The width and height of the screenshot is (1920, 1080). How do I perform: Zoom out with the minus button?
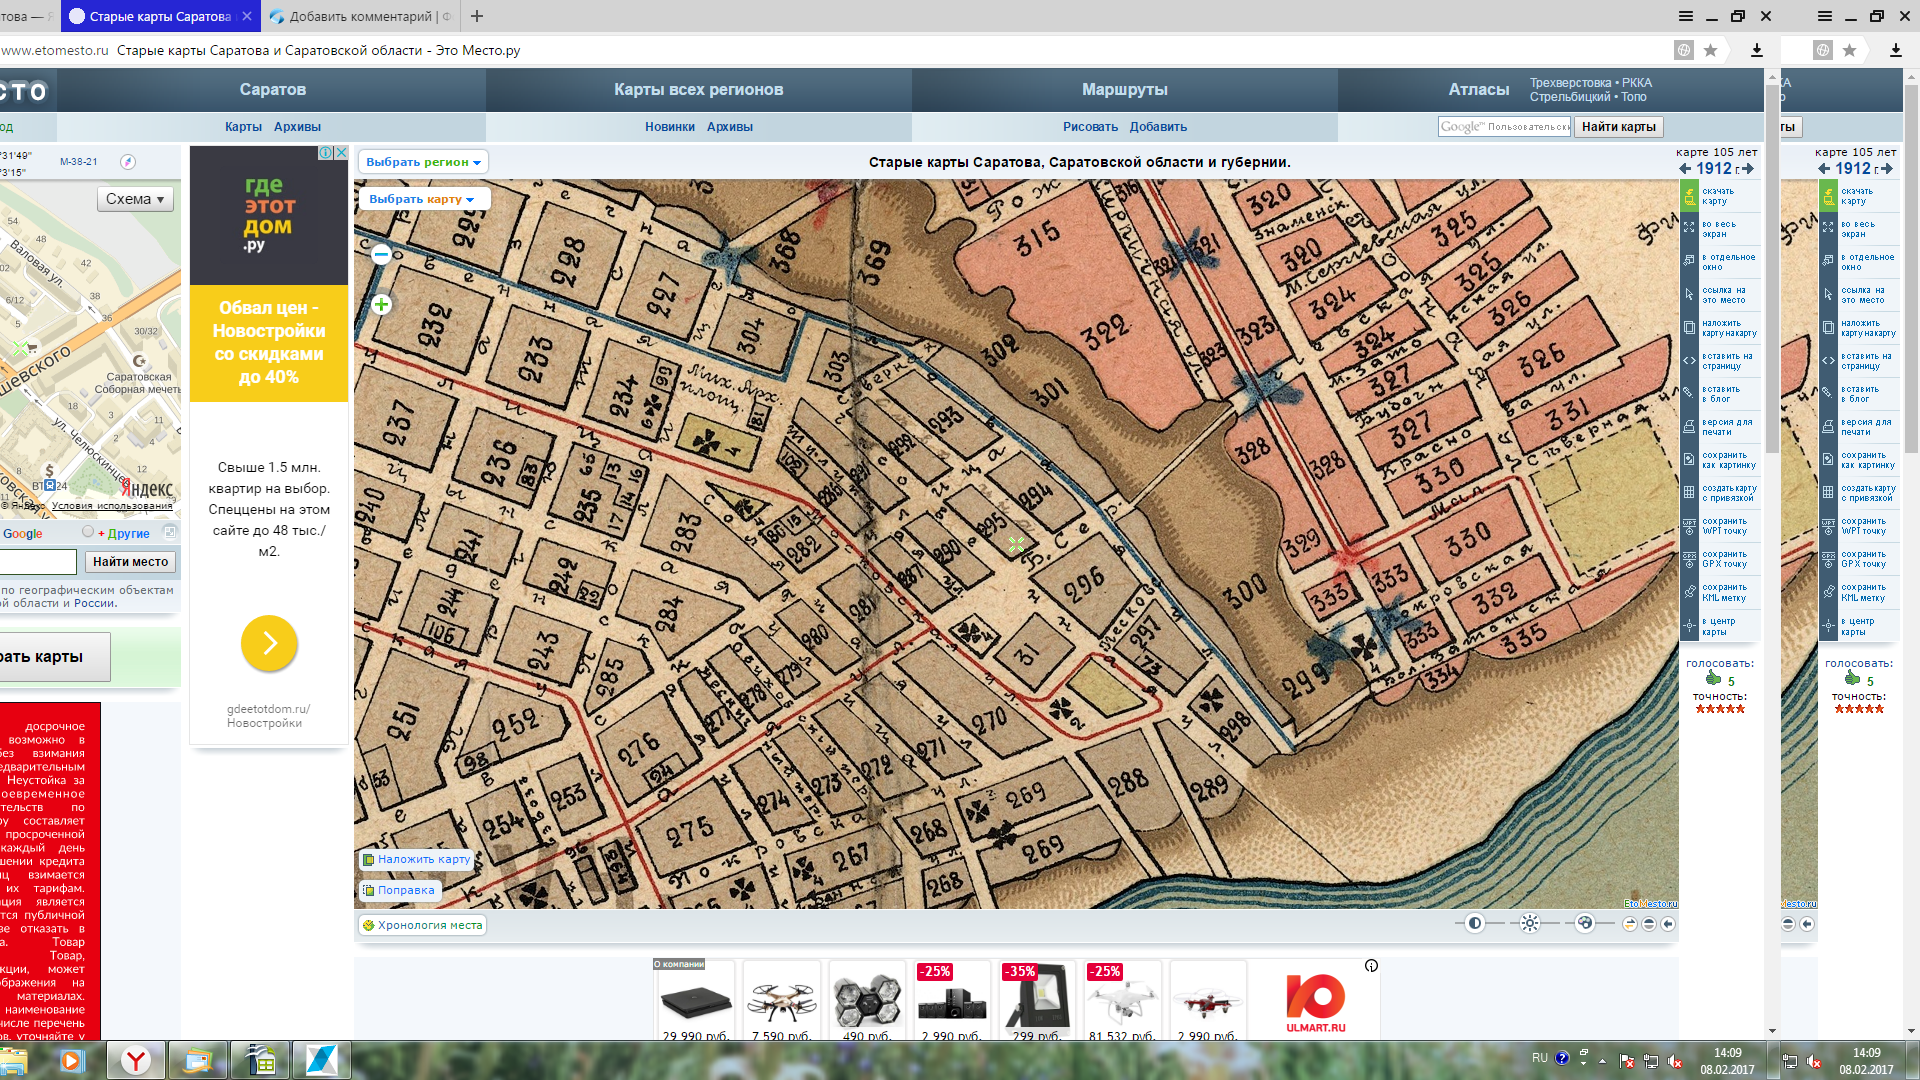pos(381,254)
